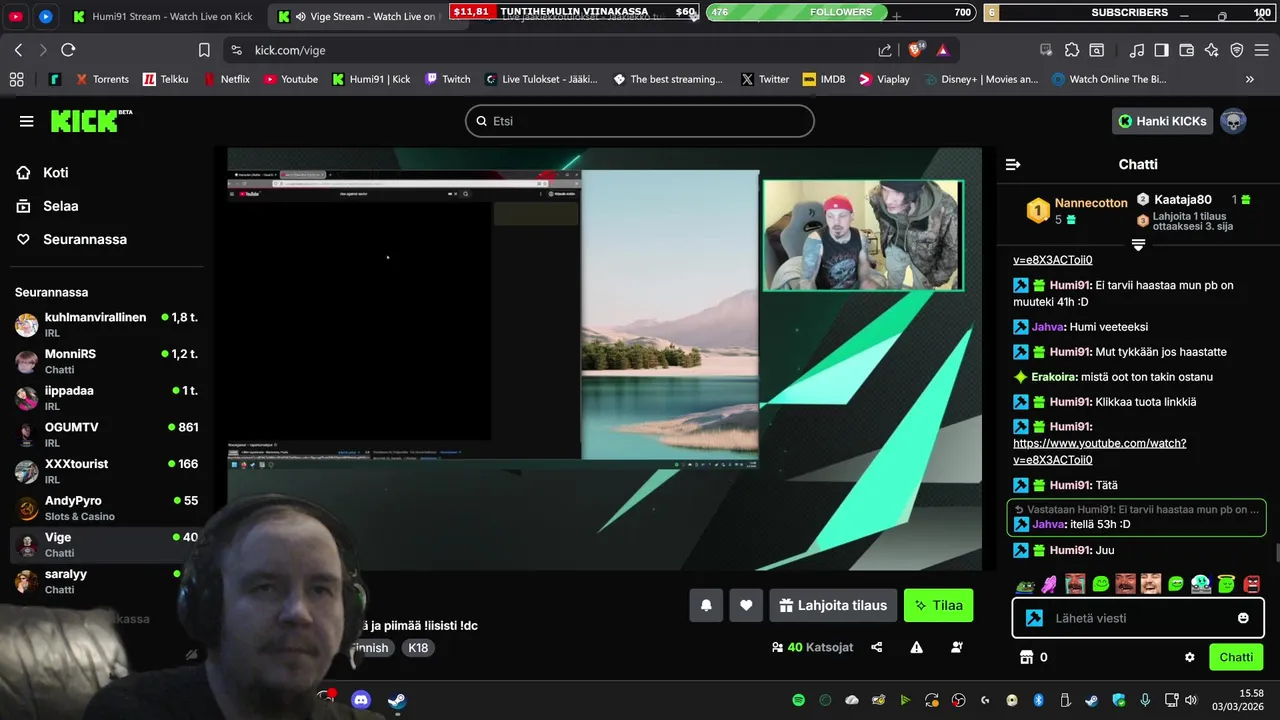Viewport: 1280px width, 720px height.
Task: Click Kaataja80 in the leaderboard
Action: (1183, 200)
